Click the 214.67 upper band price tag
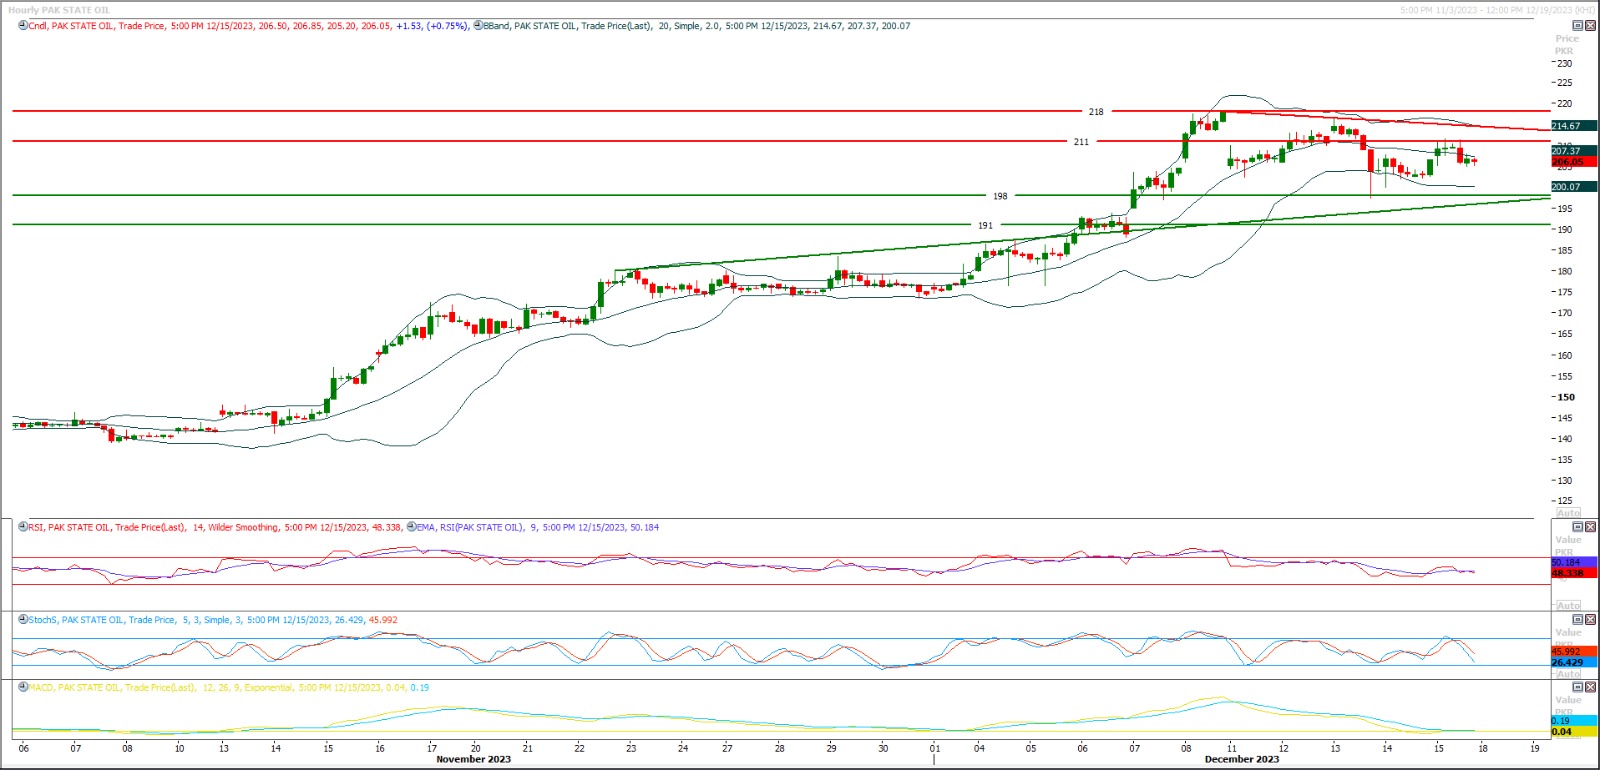The height and width of the screenshot is (770, 1600). pos(1574,126)
